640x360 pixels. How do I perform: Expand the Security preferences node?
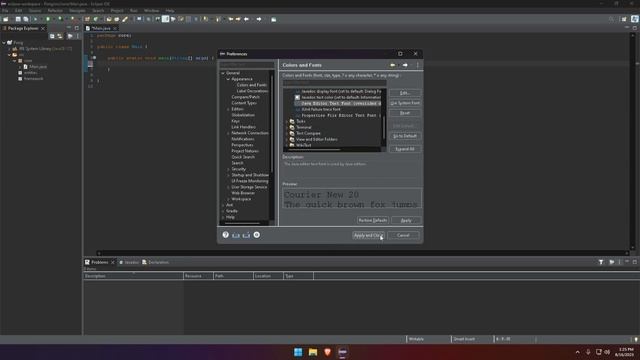tap(228, 169)
